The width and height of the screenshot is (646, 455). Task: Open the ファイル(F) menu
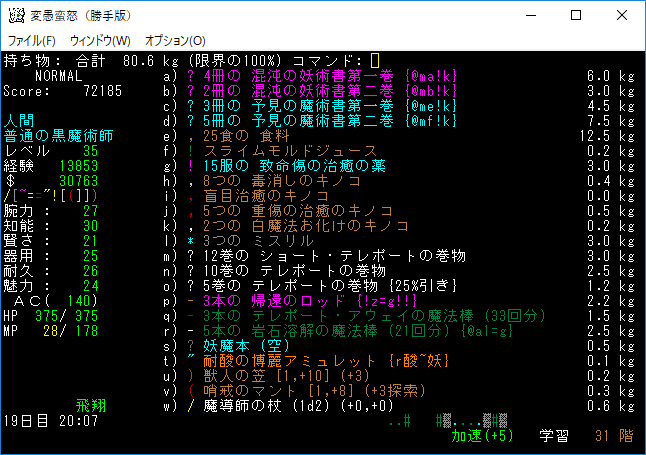click(32, 40)
